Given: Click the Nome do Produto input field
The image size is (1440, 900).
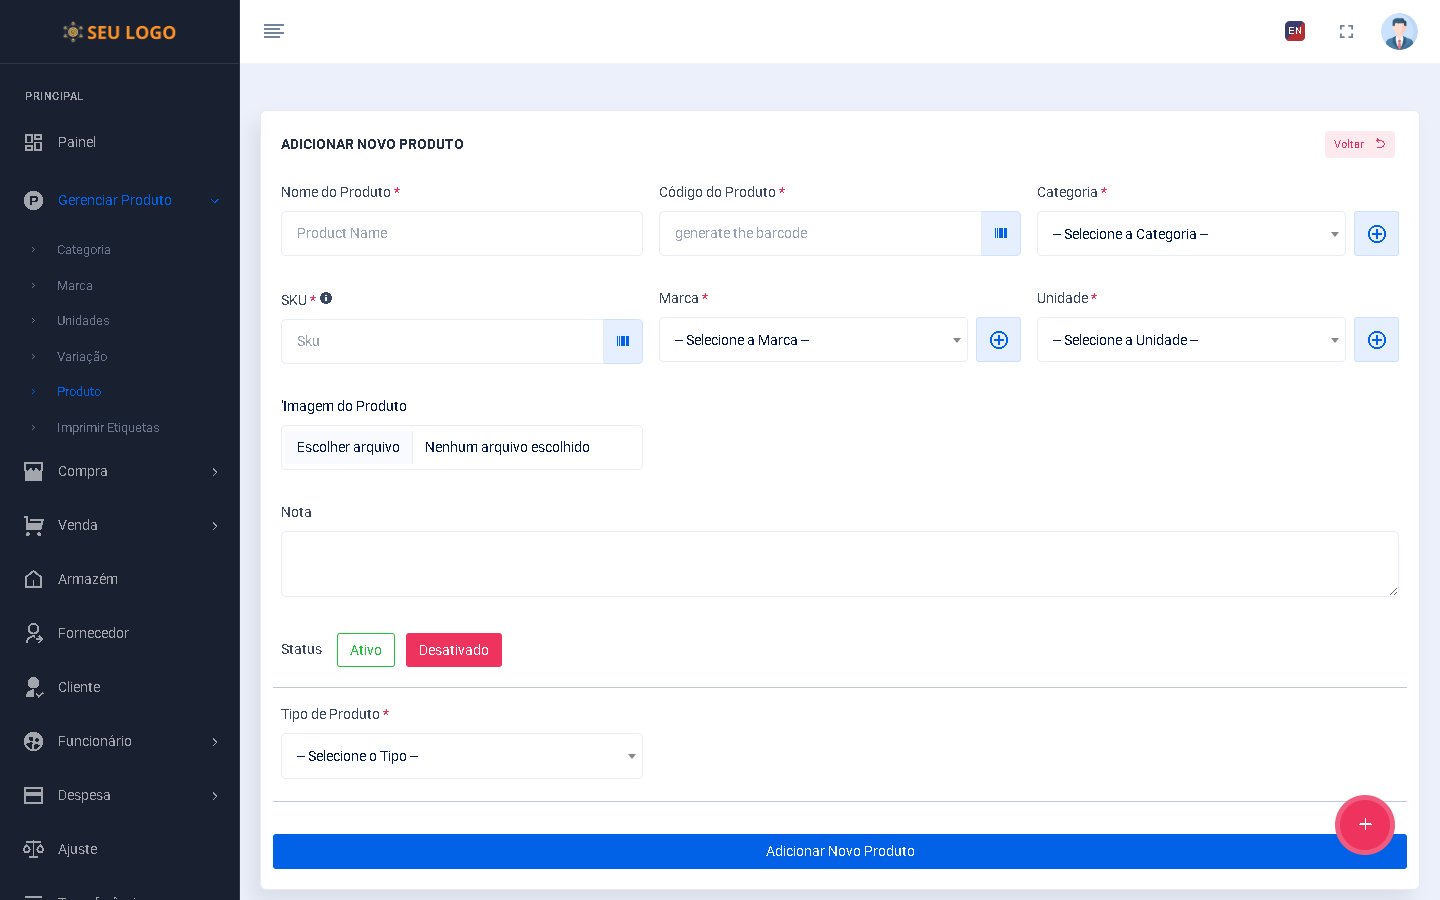Looking at the screenshot, I should point(461,233).
